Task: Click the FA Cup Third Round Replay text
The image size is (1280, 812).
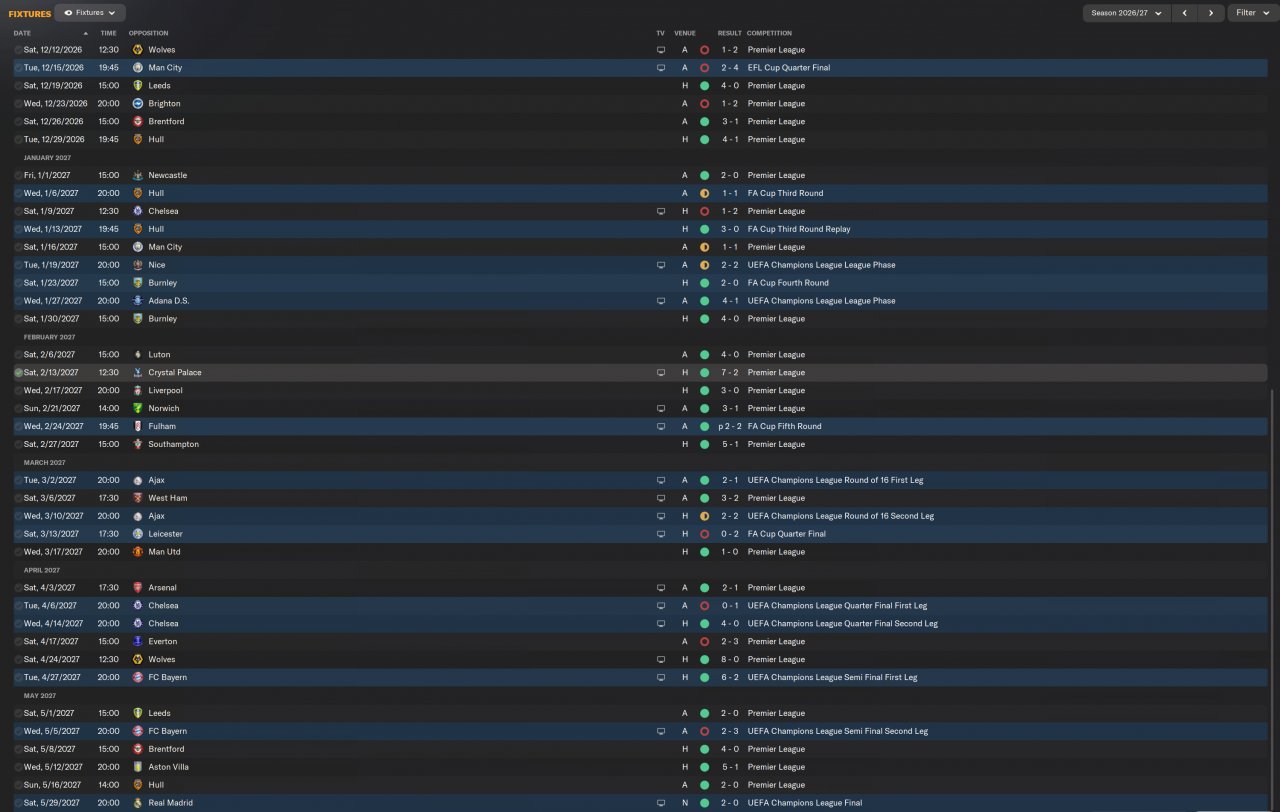Action: 799,229
